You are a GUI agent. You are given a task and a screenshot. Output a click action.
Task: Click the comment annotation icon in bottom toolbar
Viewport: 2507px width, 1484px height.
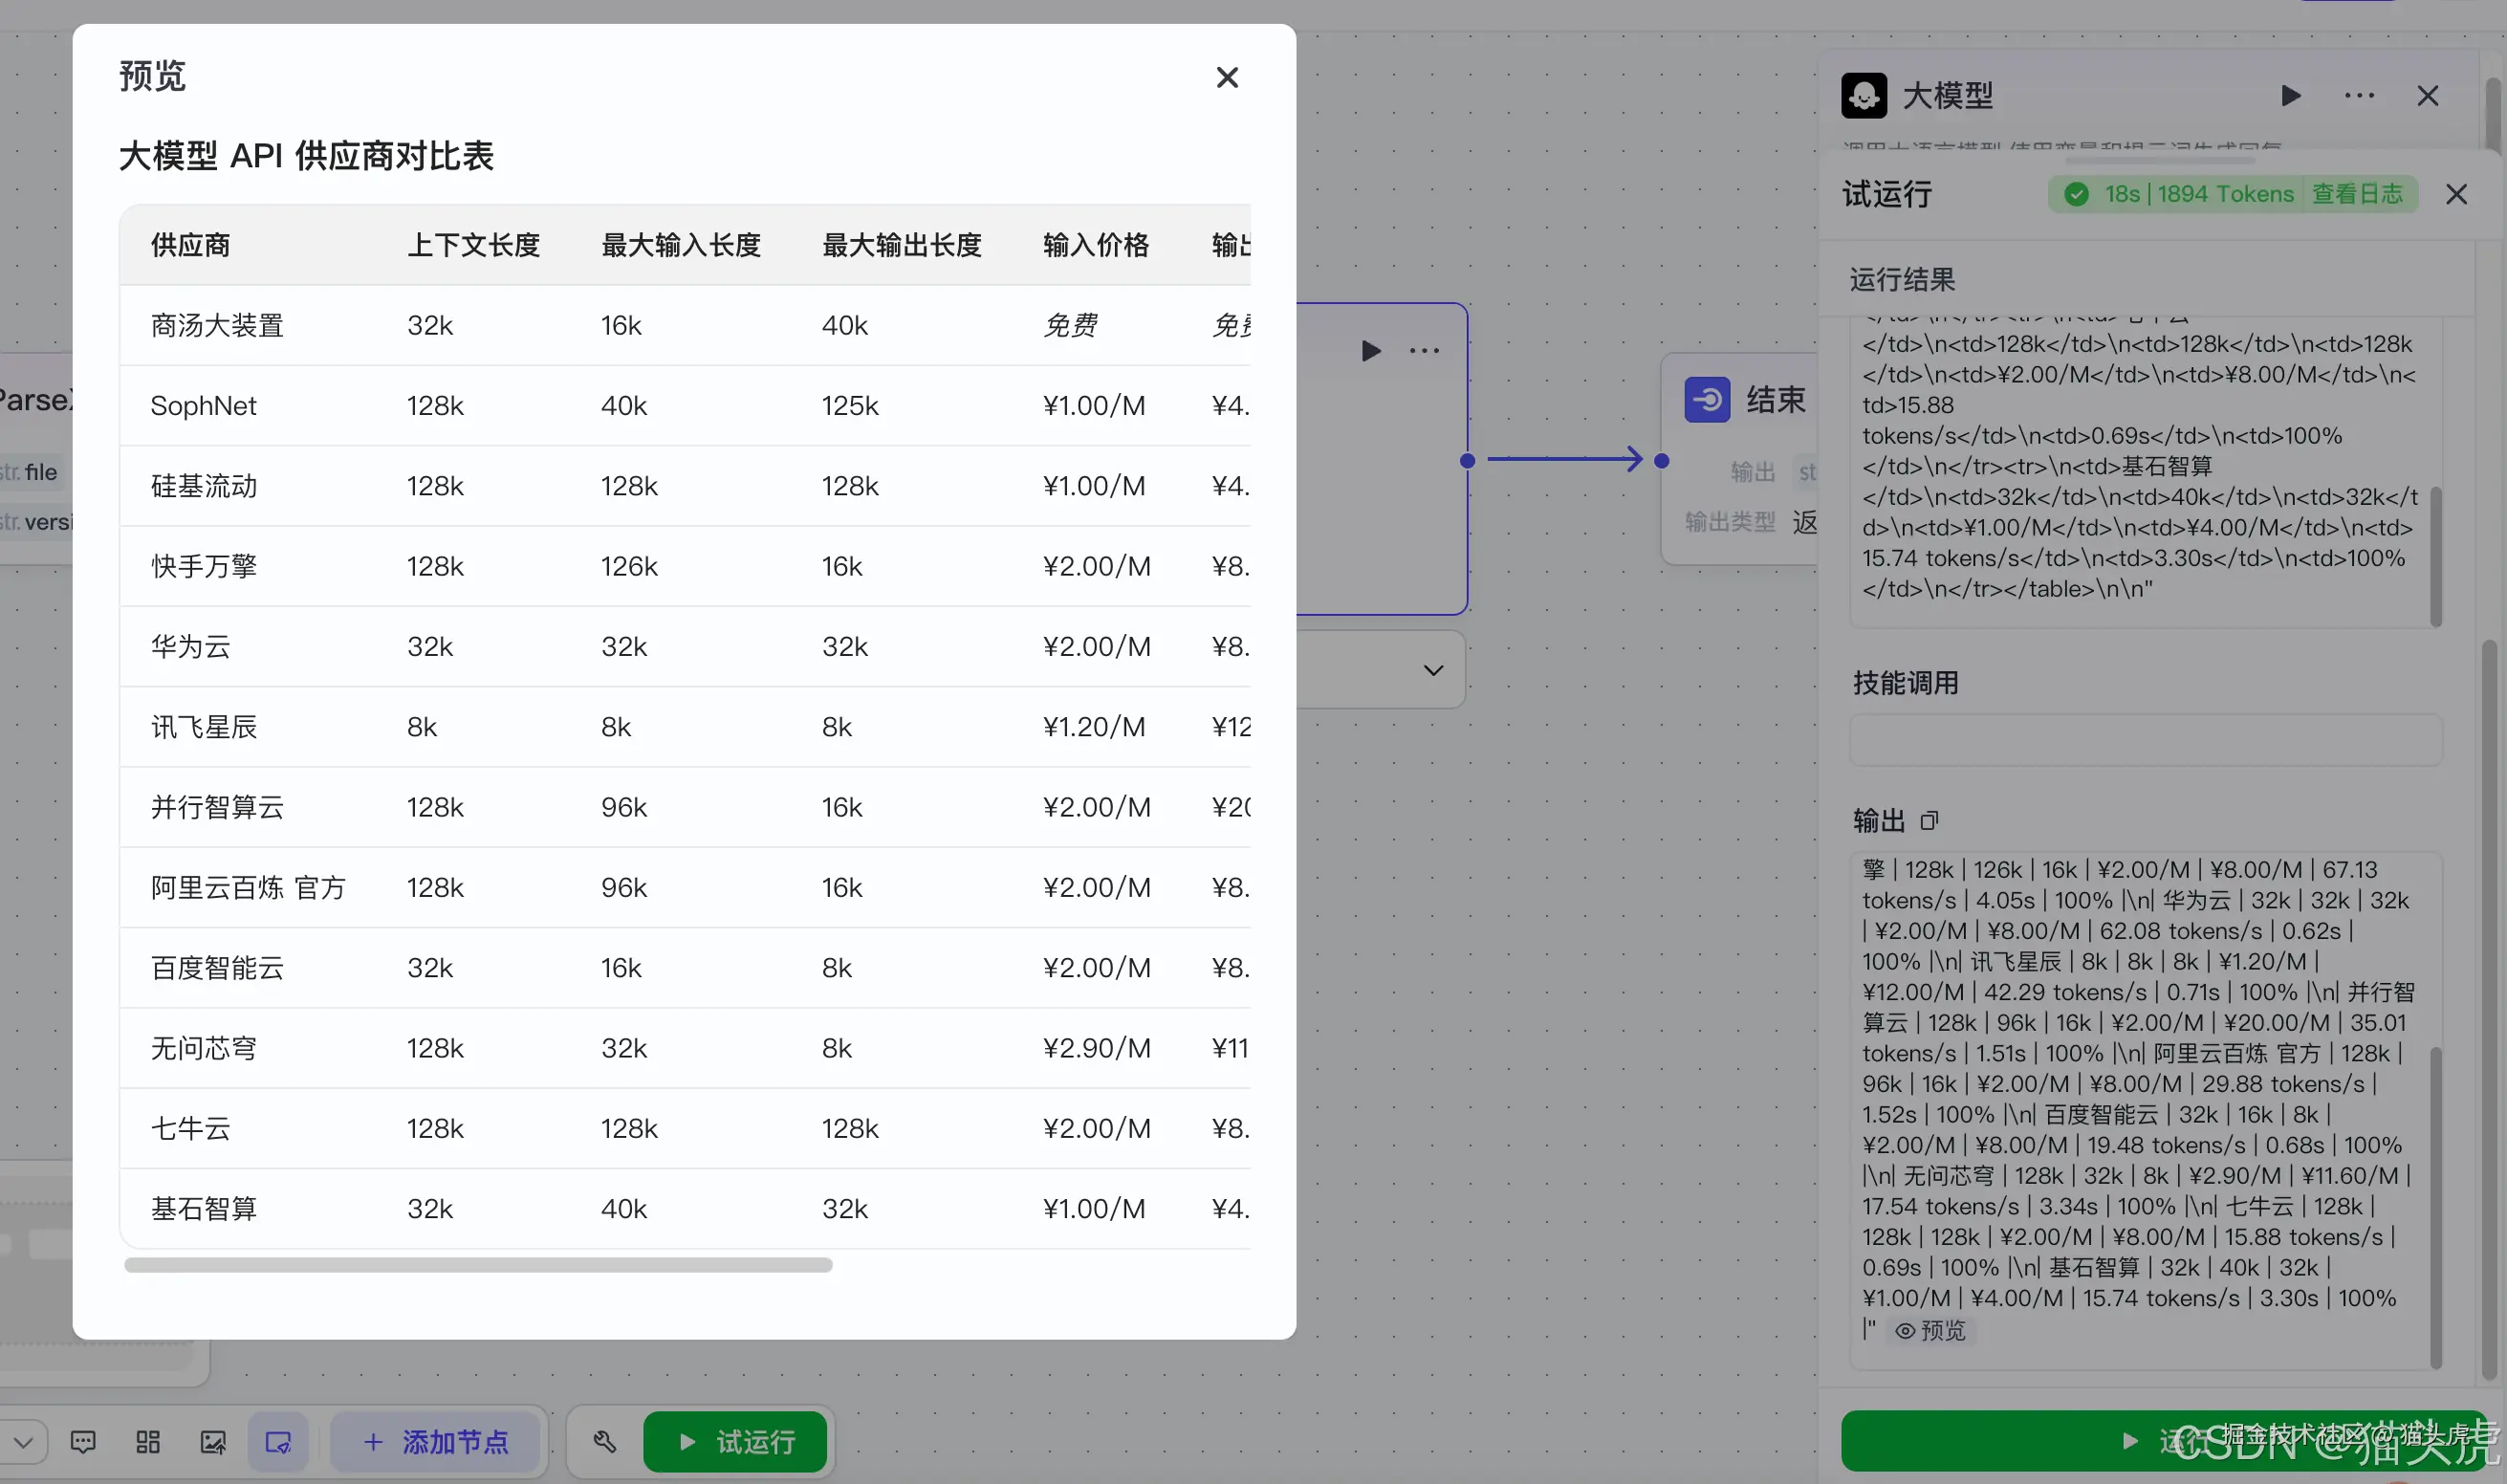tap(82, 1441)
